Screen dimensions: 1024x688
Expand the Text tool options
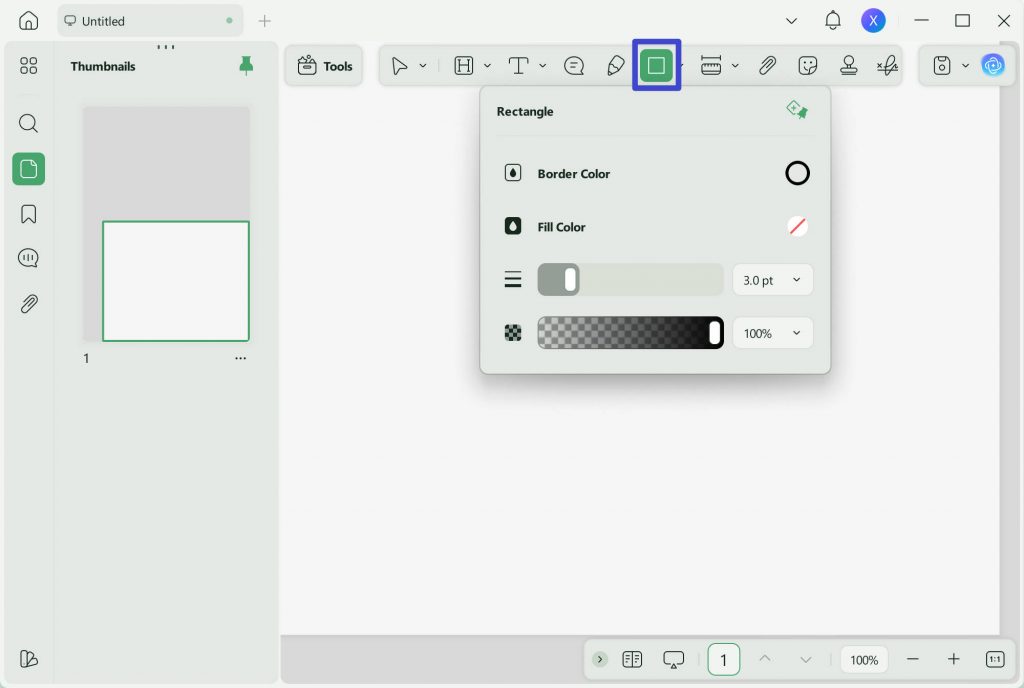(x=543, y=66)
